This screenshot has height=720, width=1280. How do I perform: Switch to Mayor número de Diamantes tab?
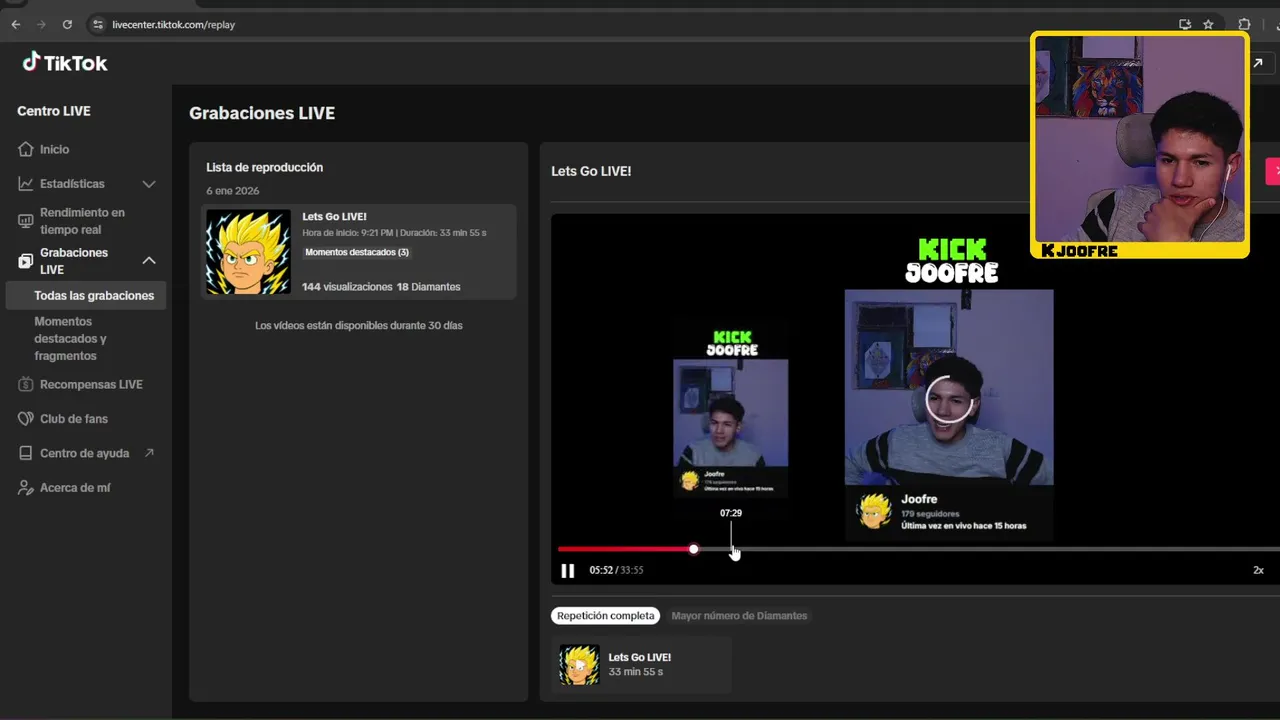pyautogui.click(x=739, y=616)
